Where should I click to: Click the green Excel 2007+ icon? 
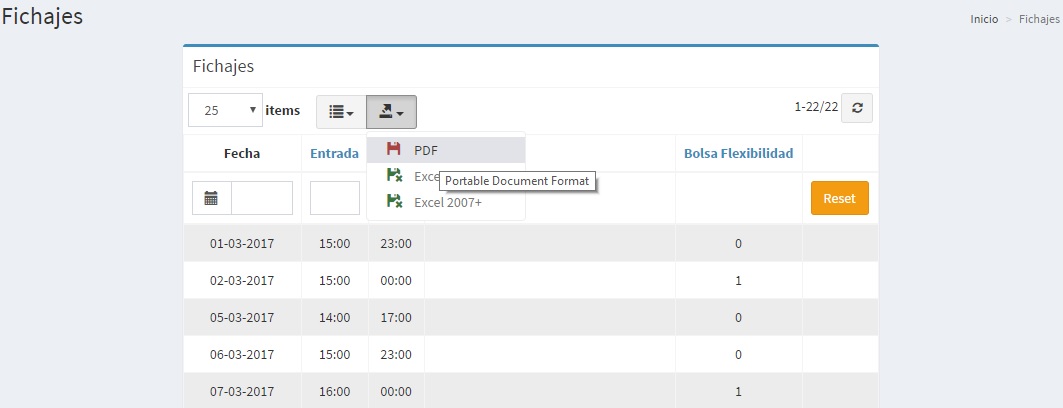coord(394,202)
